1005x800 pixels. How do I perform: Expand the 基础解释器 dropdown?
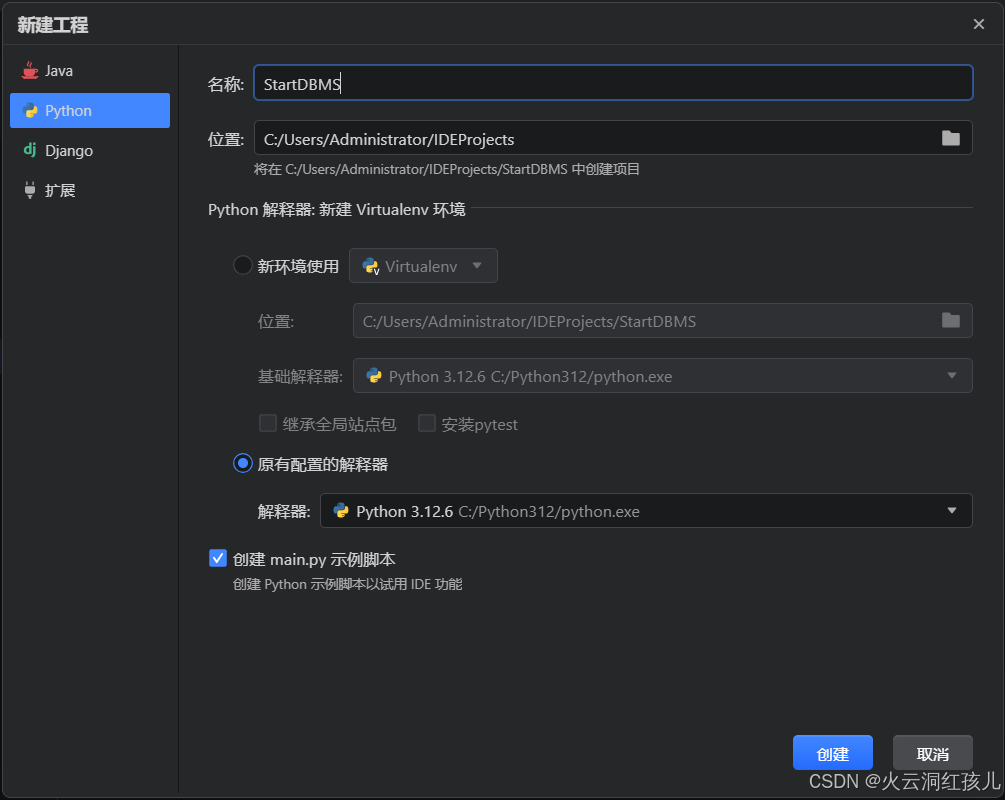(951, 375)
